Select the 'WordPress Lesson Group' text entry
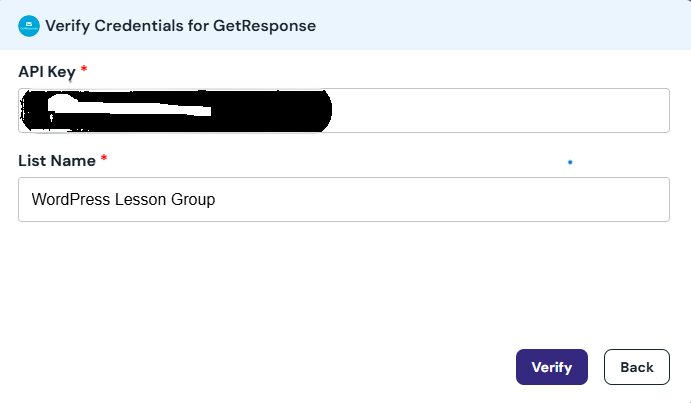 [124, 200]
